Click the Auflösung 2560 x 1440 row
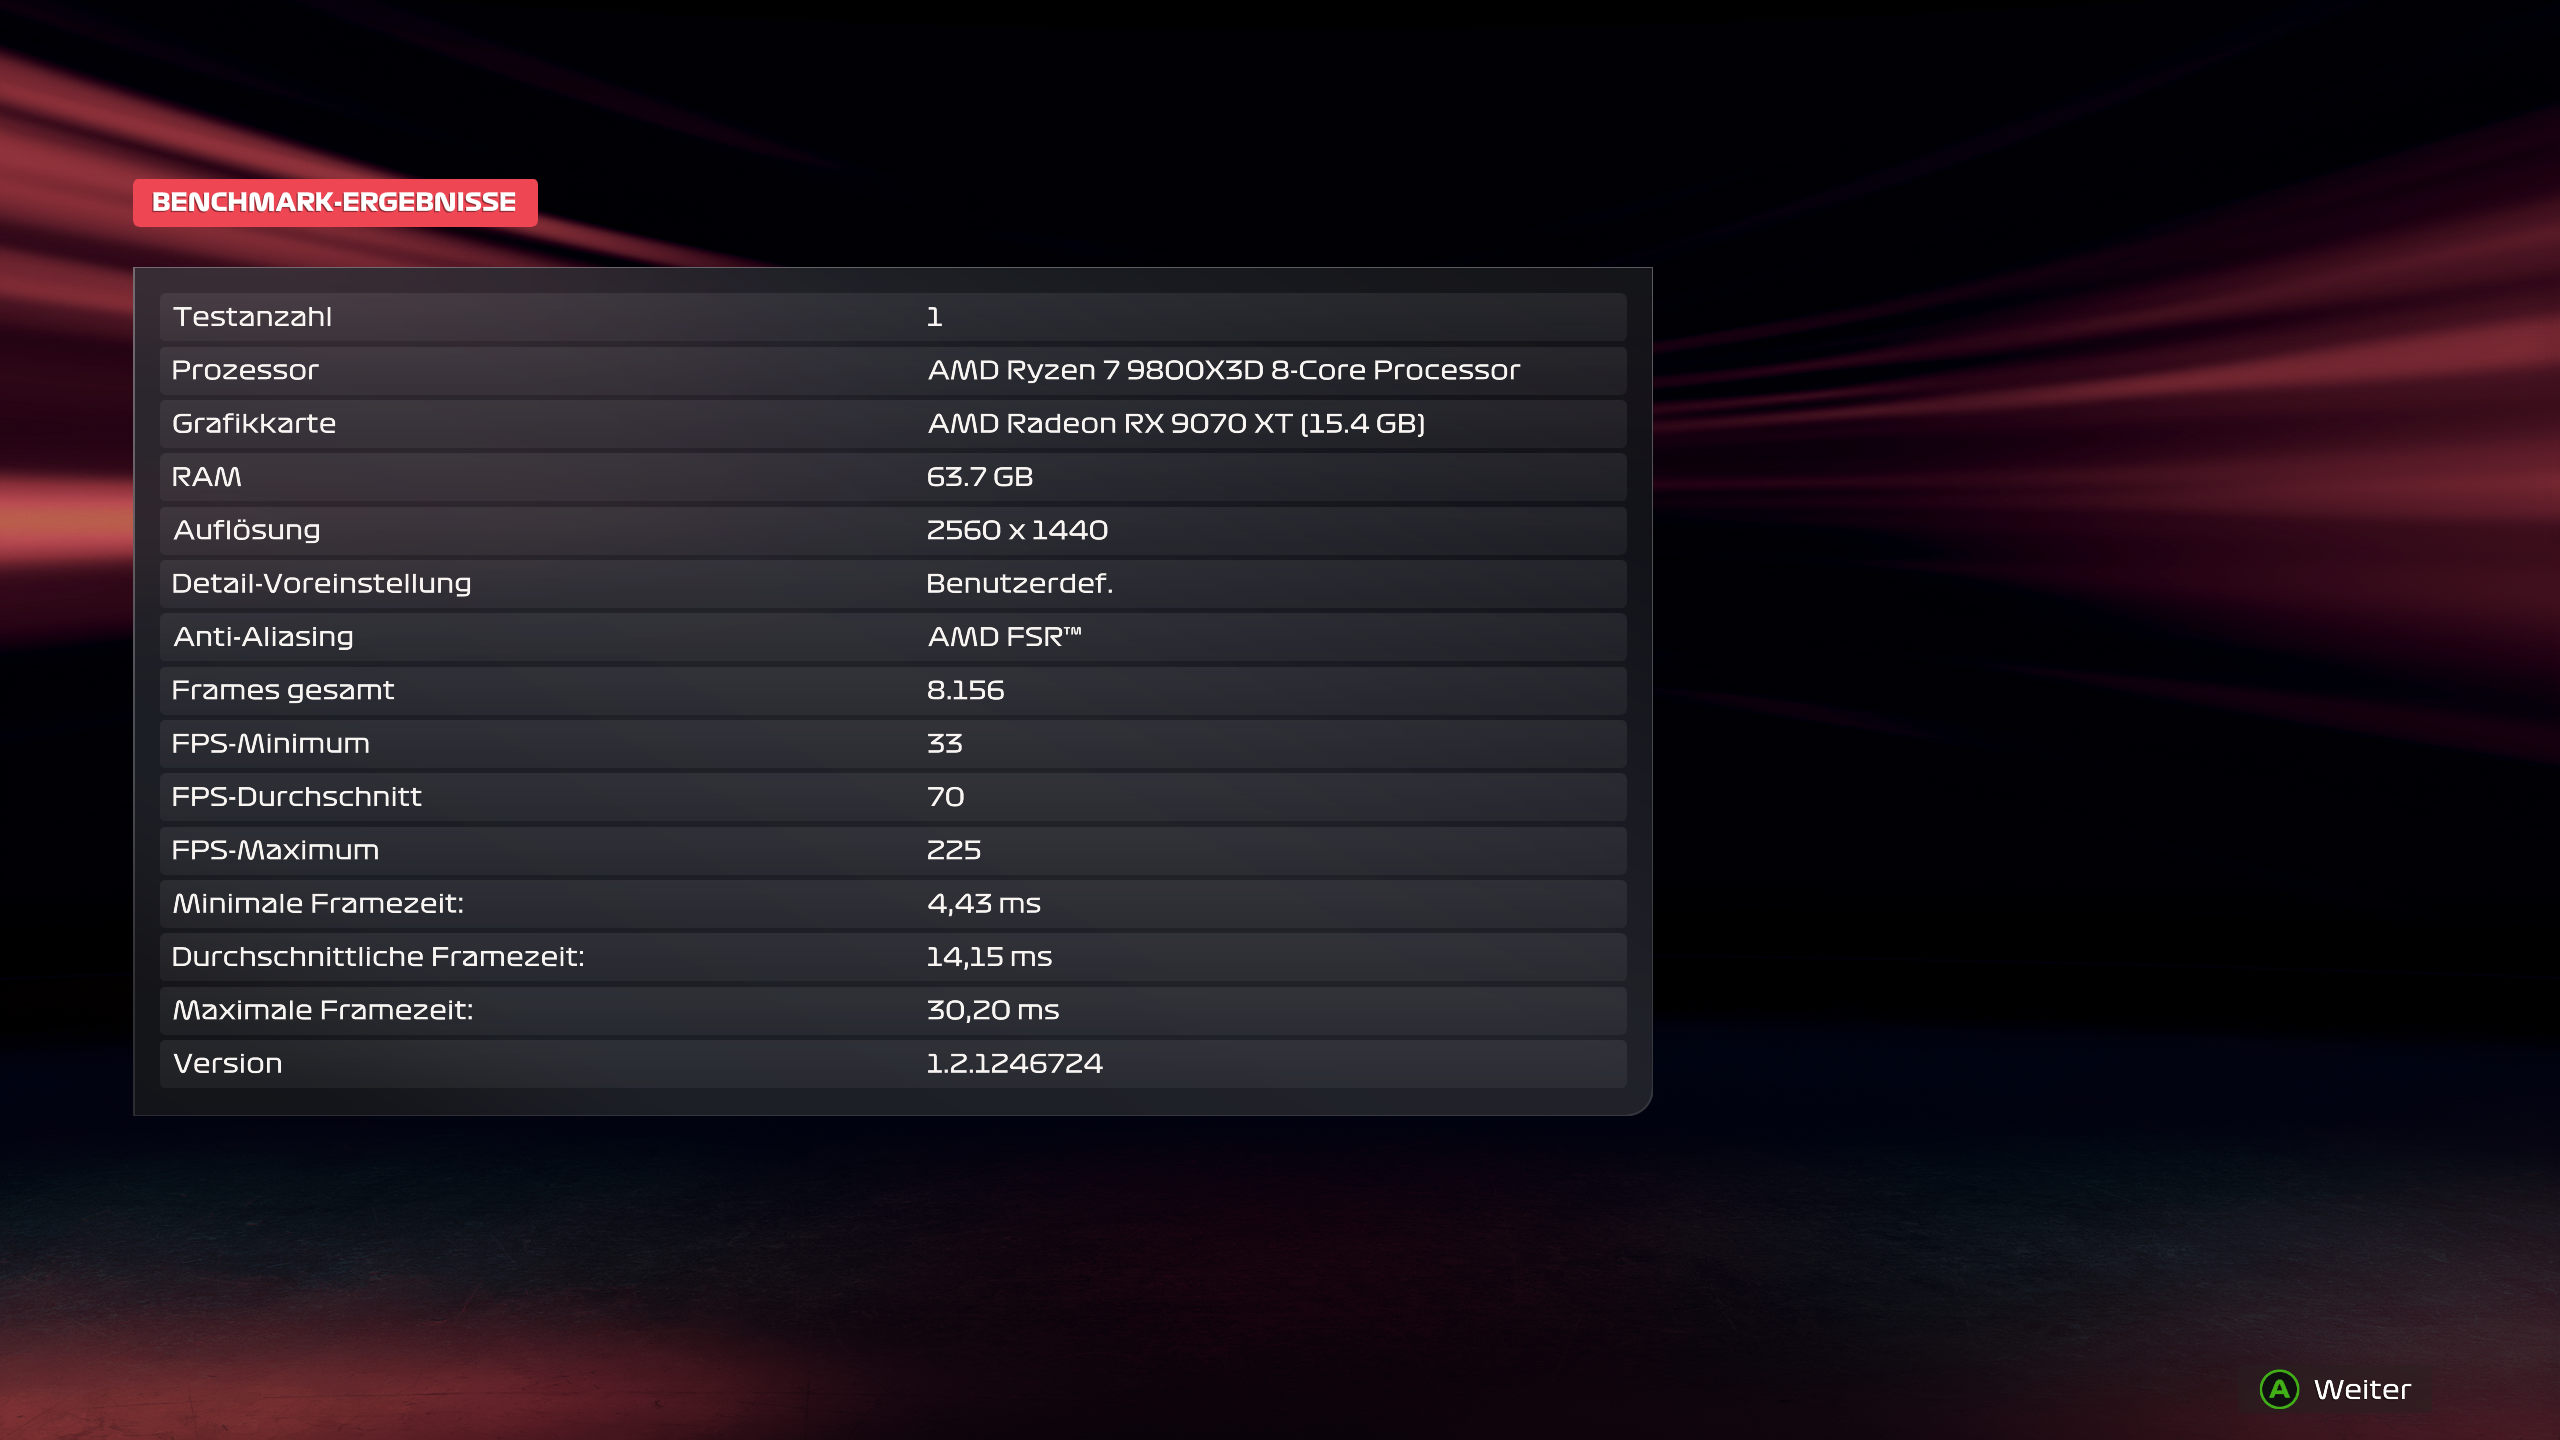 click(x=892, y=530)
